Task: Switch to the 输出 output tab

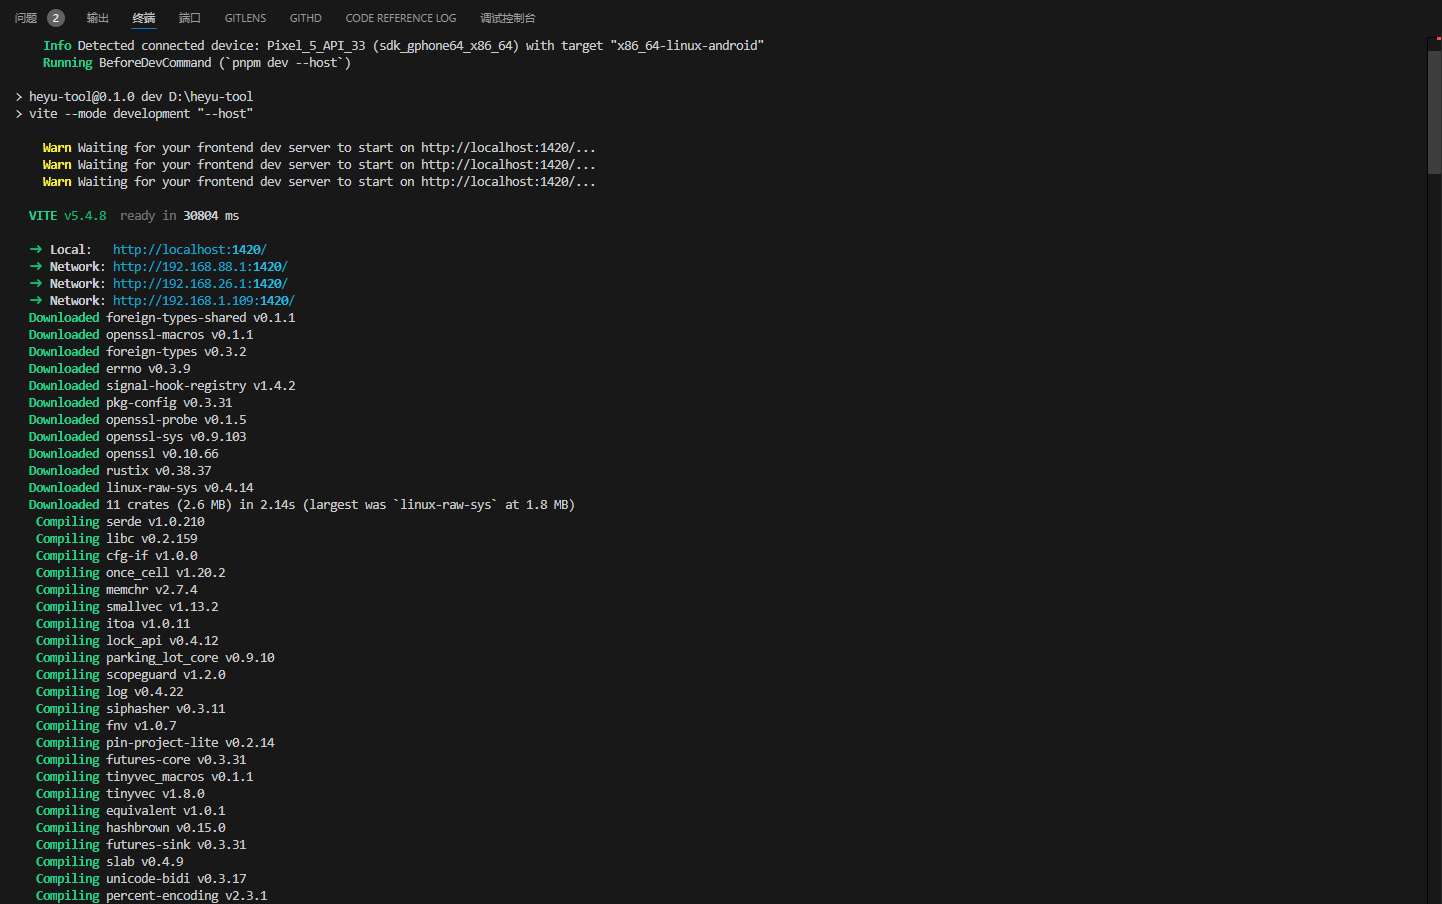Action: pyautogui.click(x=98, y=18)
